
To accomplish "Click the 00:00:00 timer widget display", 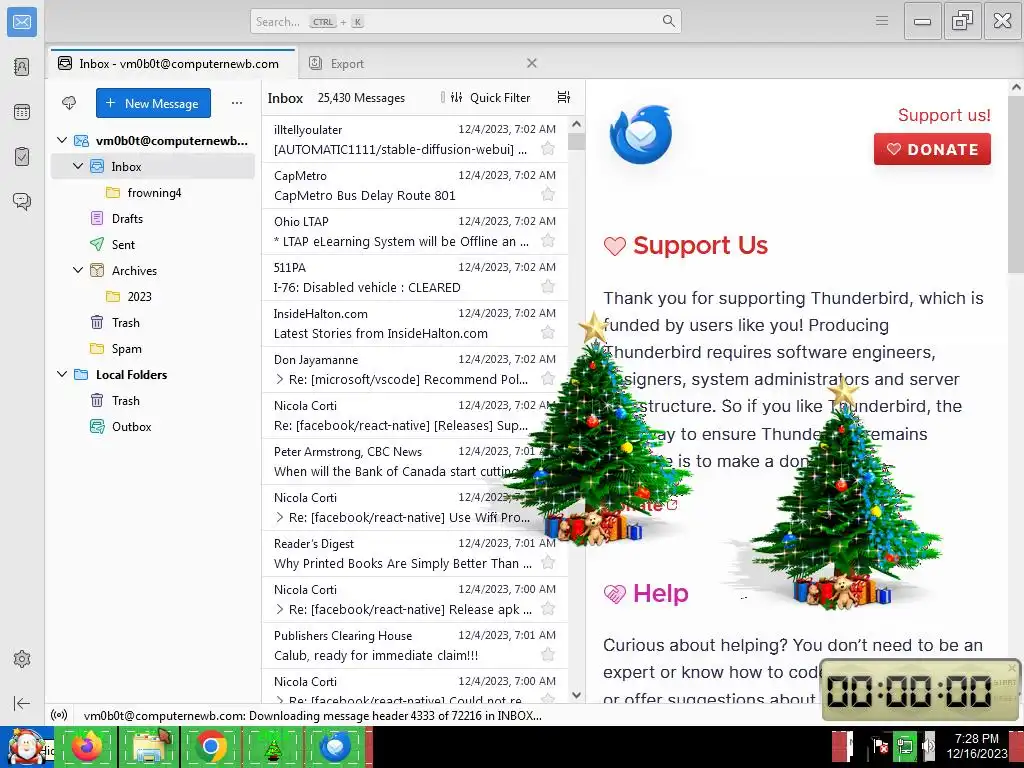I will click(x=909, y=690).
